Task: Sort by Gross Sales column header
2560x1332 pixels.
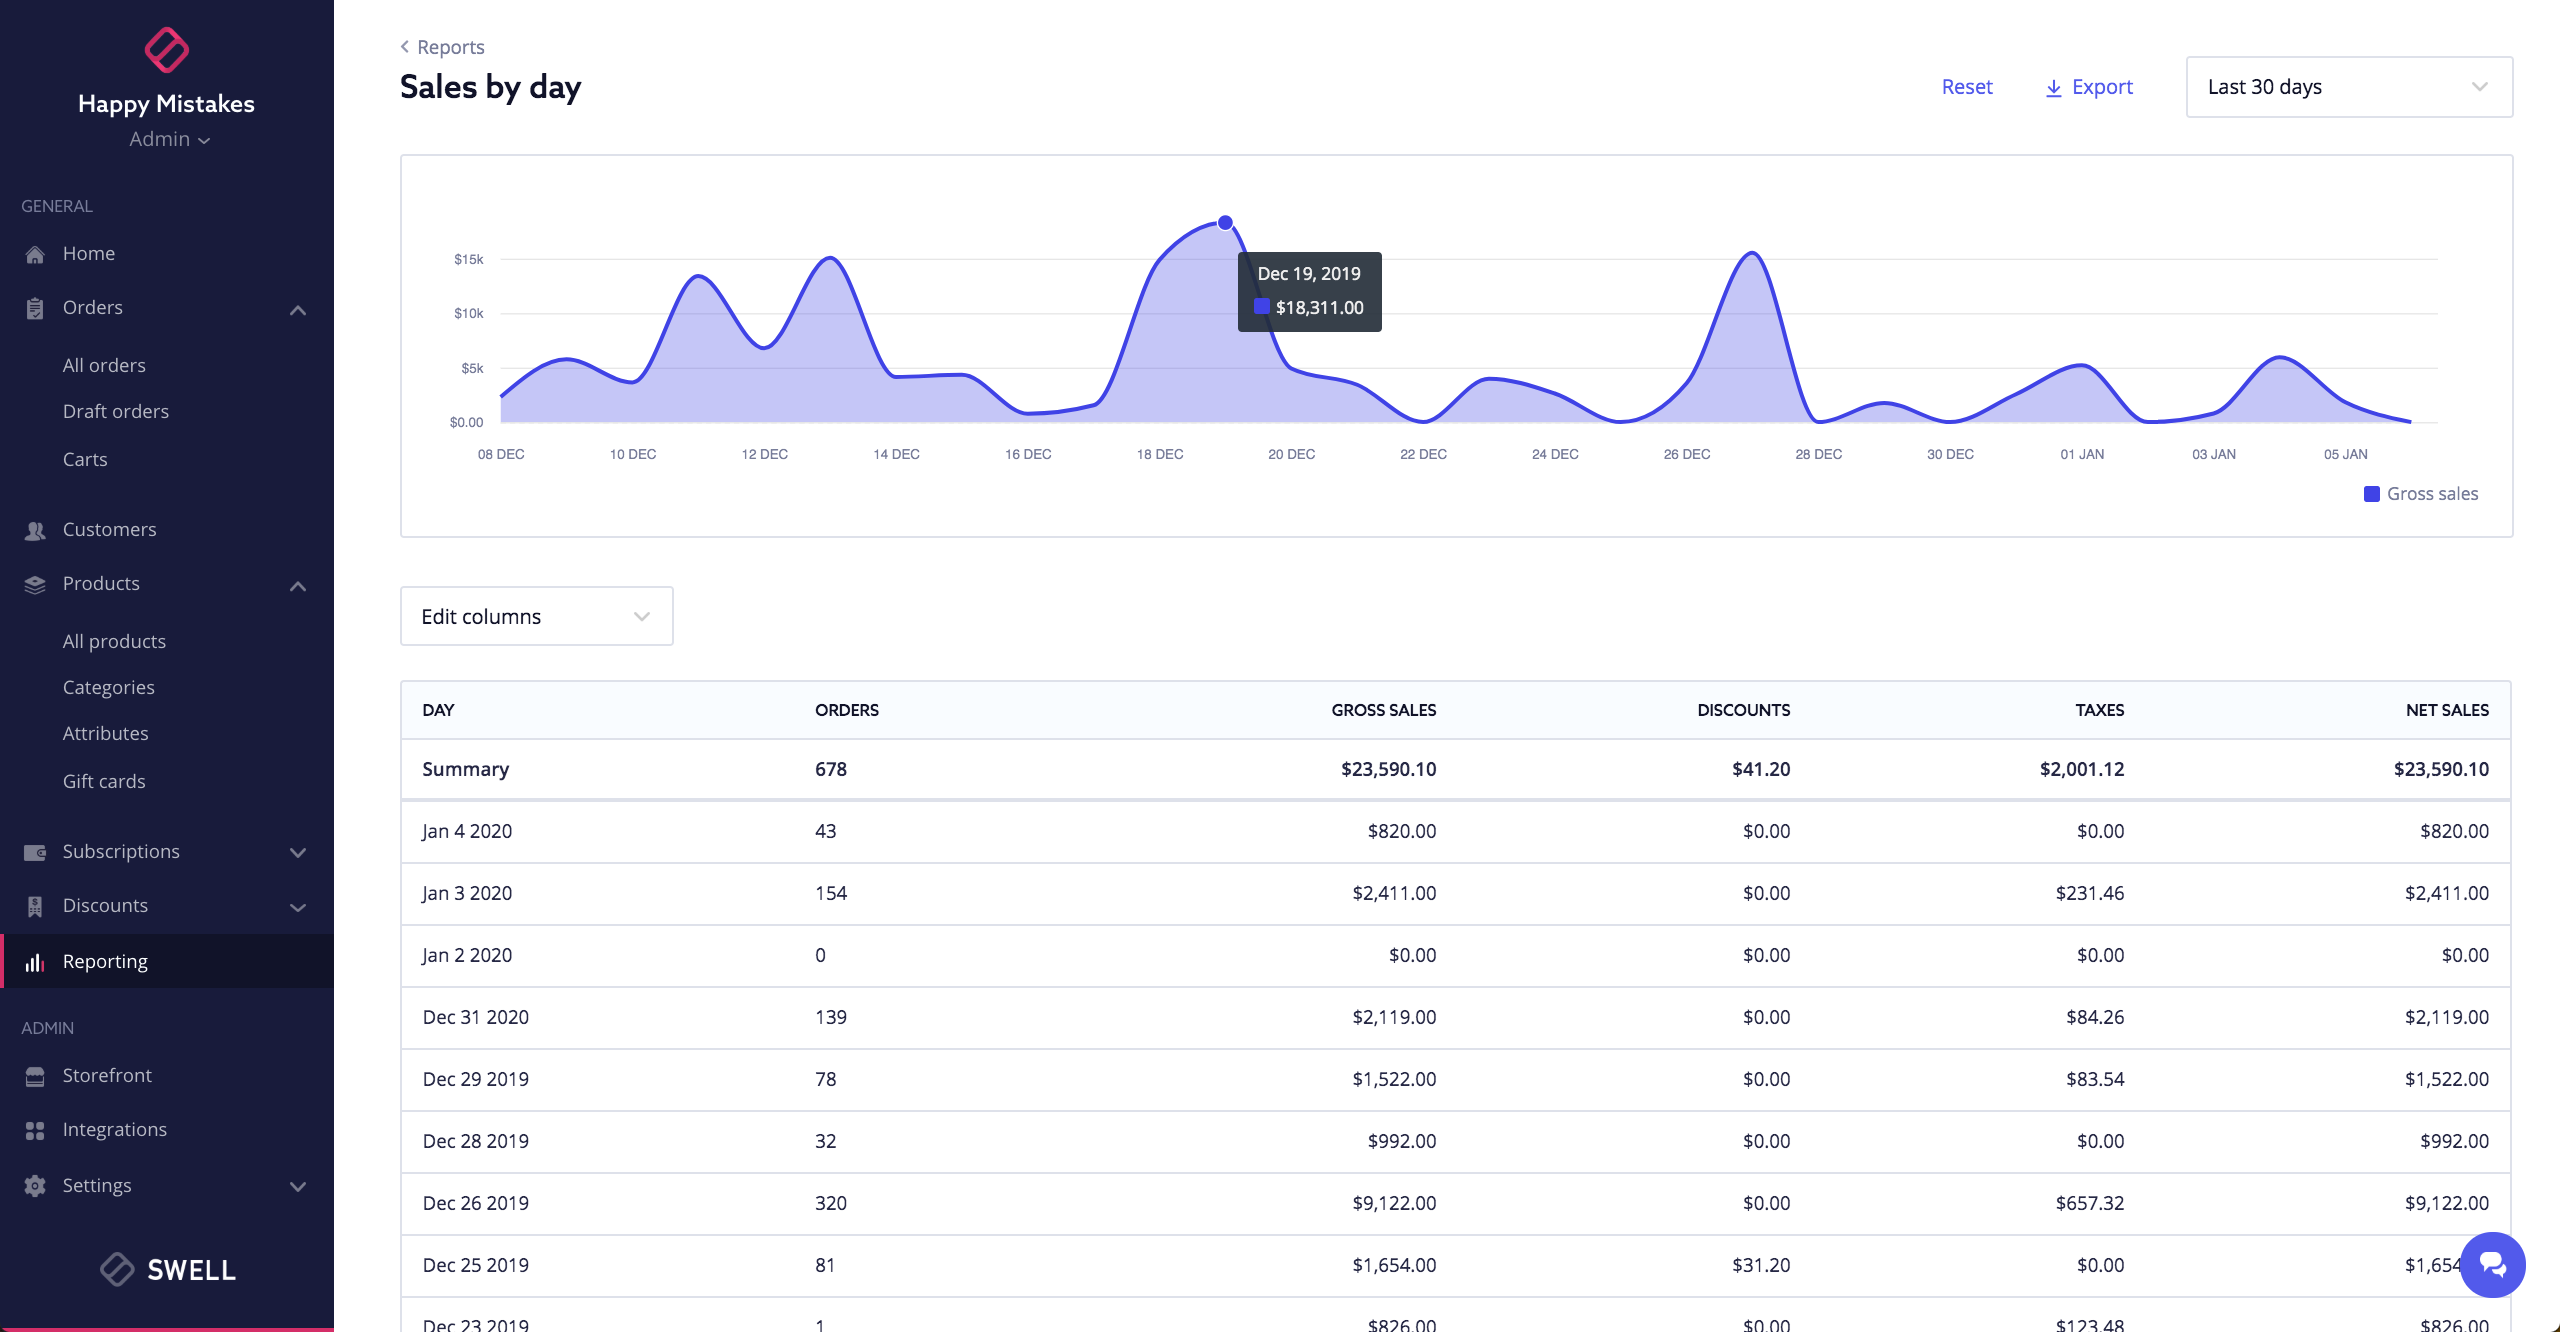Action: (1383, 710)
